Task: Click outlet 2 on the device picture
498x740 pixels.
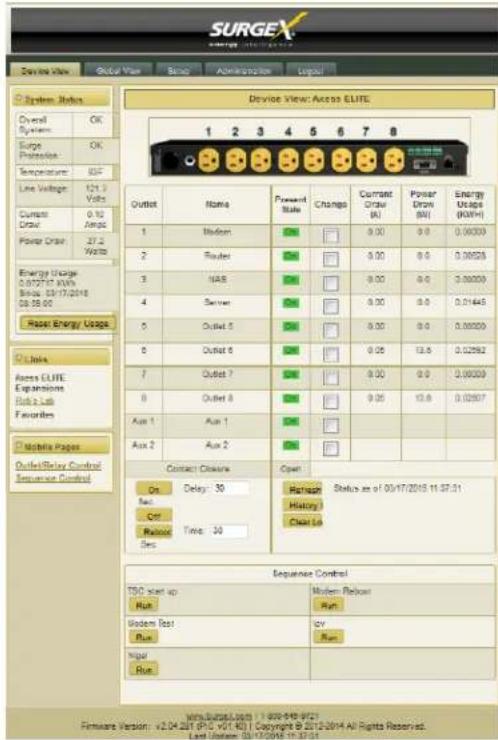Action: (x=236, y=161)
